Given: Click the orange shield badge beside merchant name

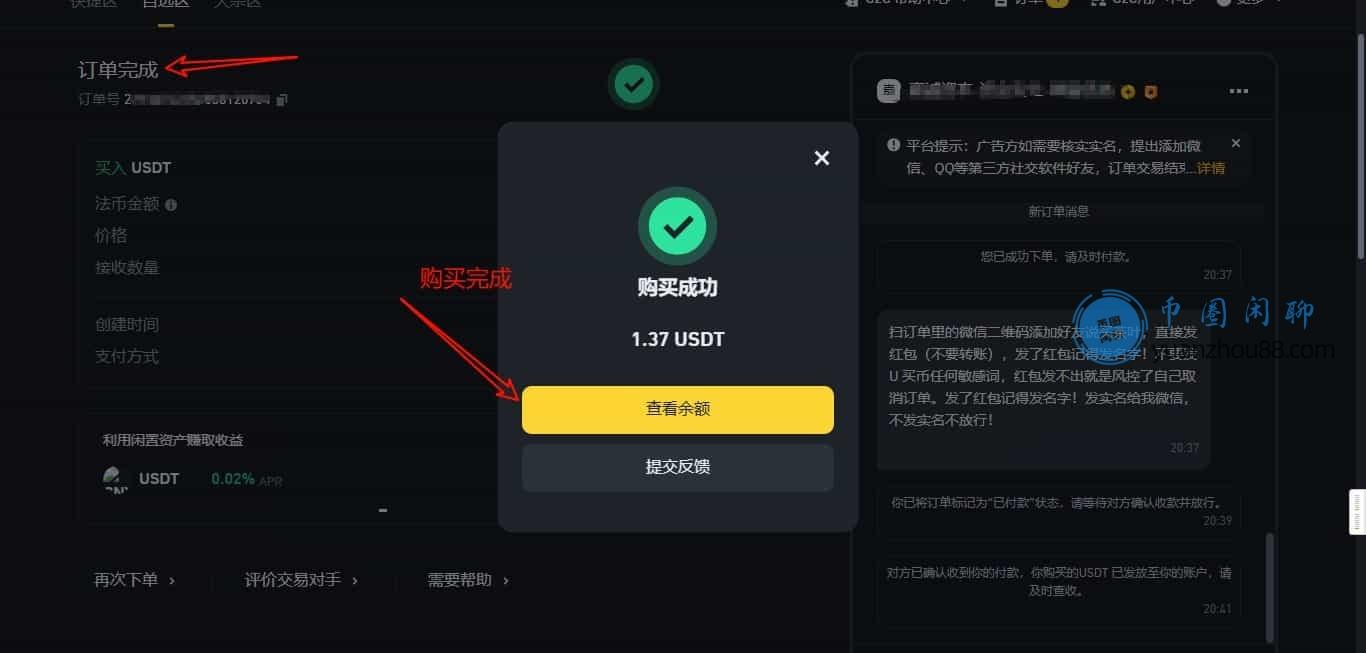Looking at the screenshot, I should pyautogui.click(x=1150, y=92).
